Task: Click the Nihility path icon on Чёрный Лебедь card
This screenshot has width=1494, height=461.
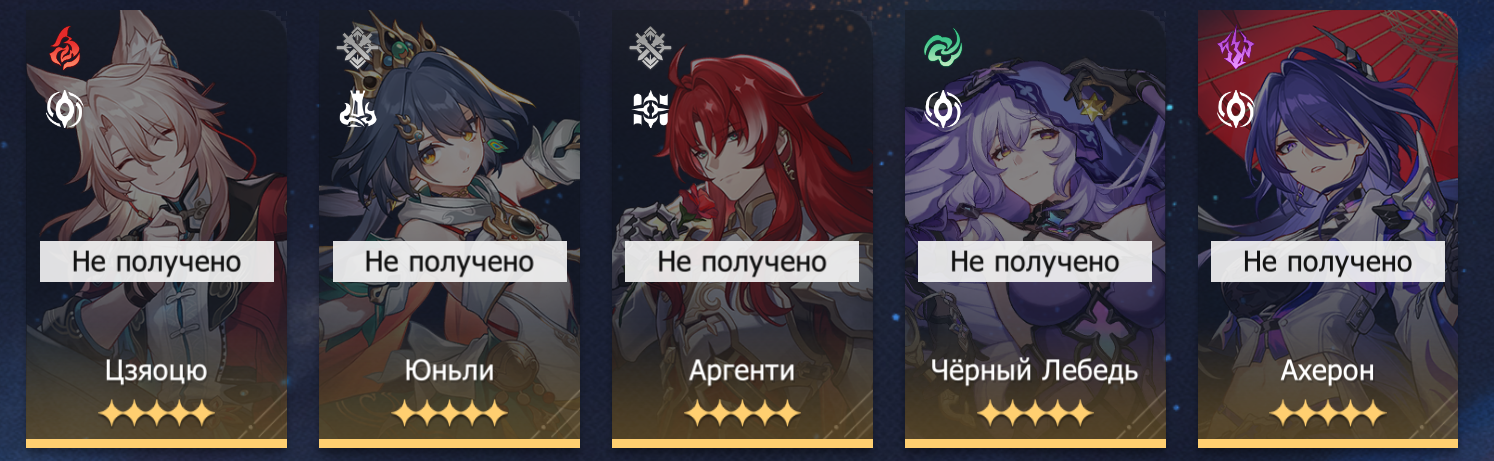Action: (x=943, y=109)
